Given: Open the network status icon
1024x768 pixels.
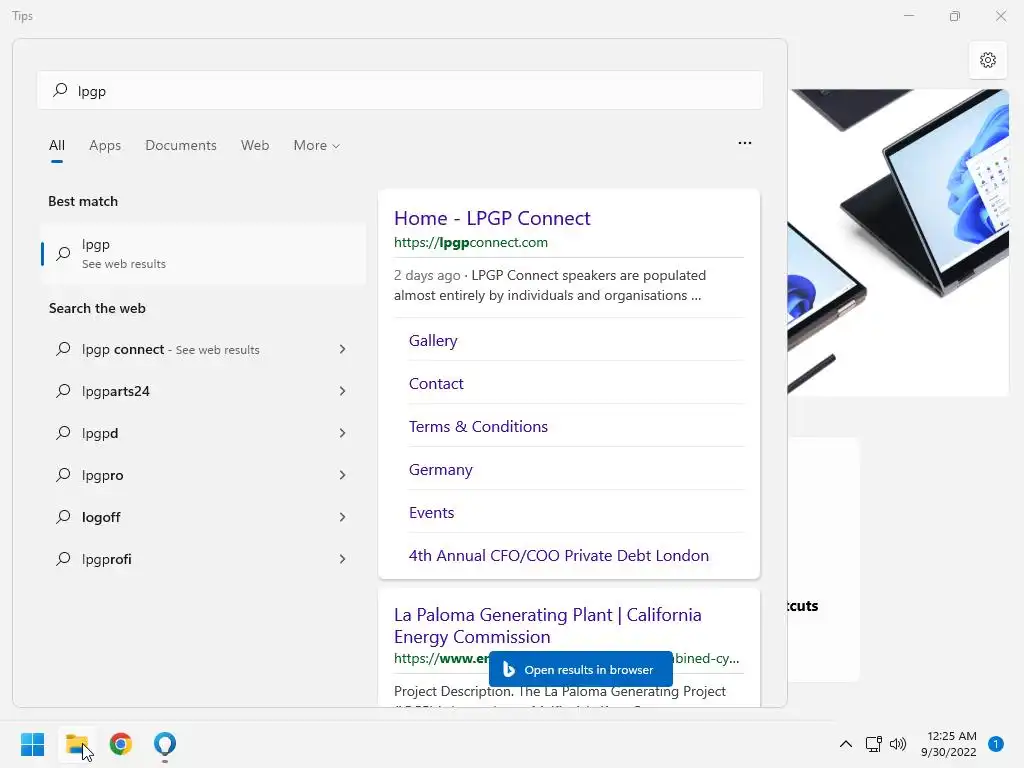Looking at the screenshot, I should 873,744.
